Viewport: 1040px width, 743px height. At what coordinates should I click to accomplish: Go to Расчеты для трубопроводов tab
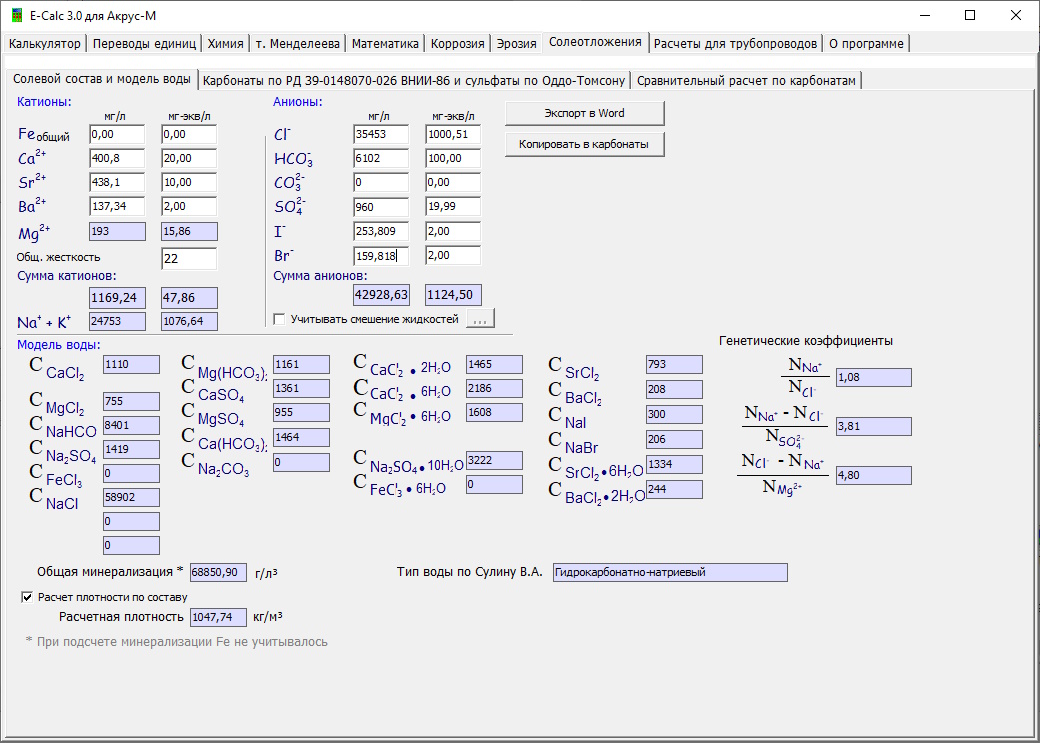735,44
